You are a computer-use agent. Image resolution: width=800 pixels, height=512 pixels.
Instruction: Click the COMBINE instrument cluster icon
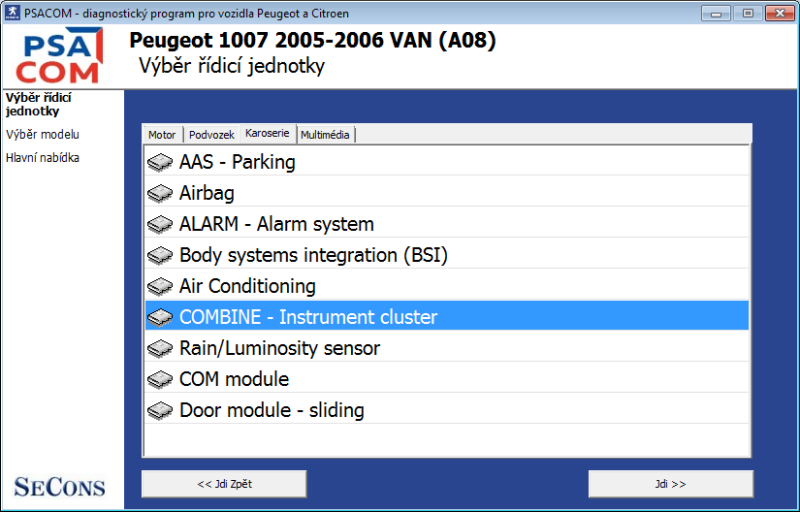(160, 317)
